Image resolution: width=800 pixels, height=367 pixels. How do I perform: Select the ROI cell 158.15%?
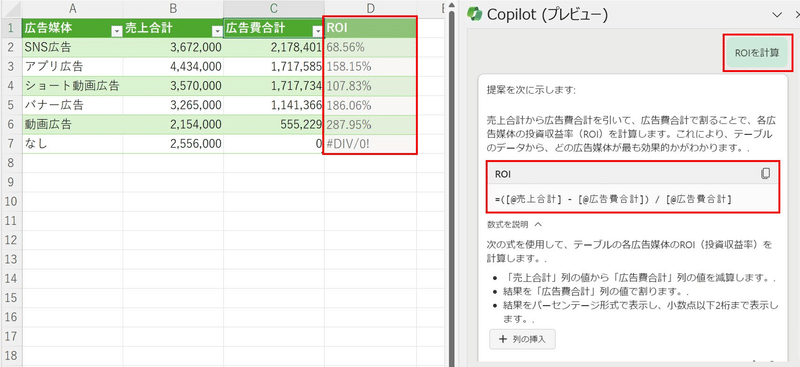[370, 67]
